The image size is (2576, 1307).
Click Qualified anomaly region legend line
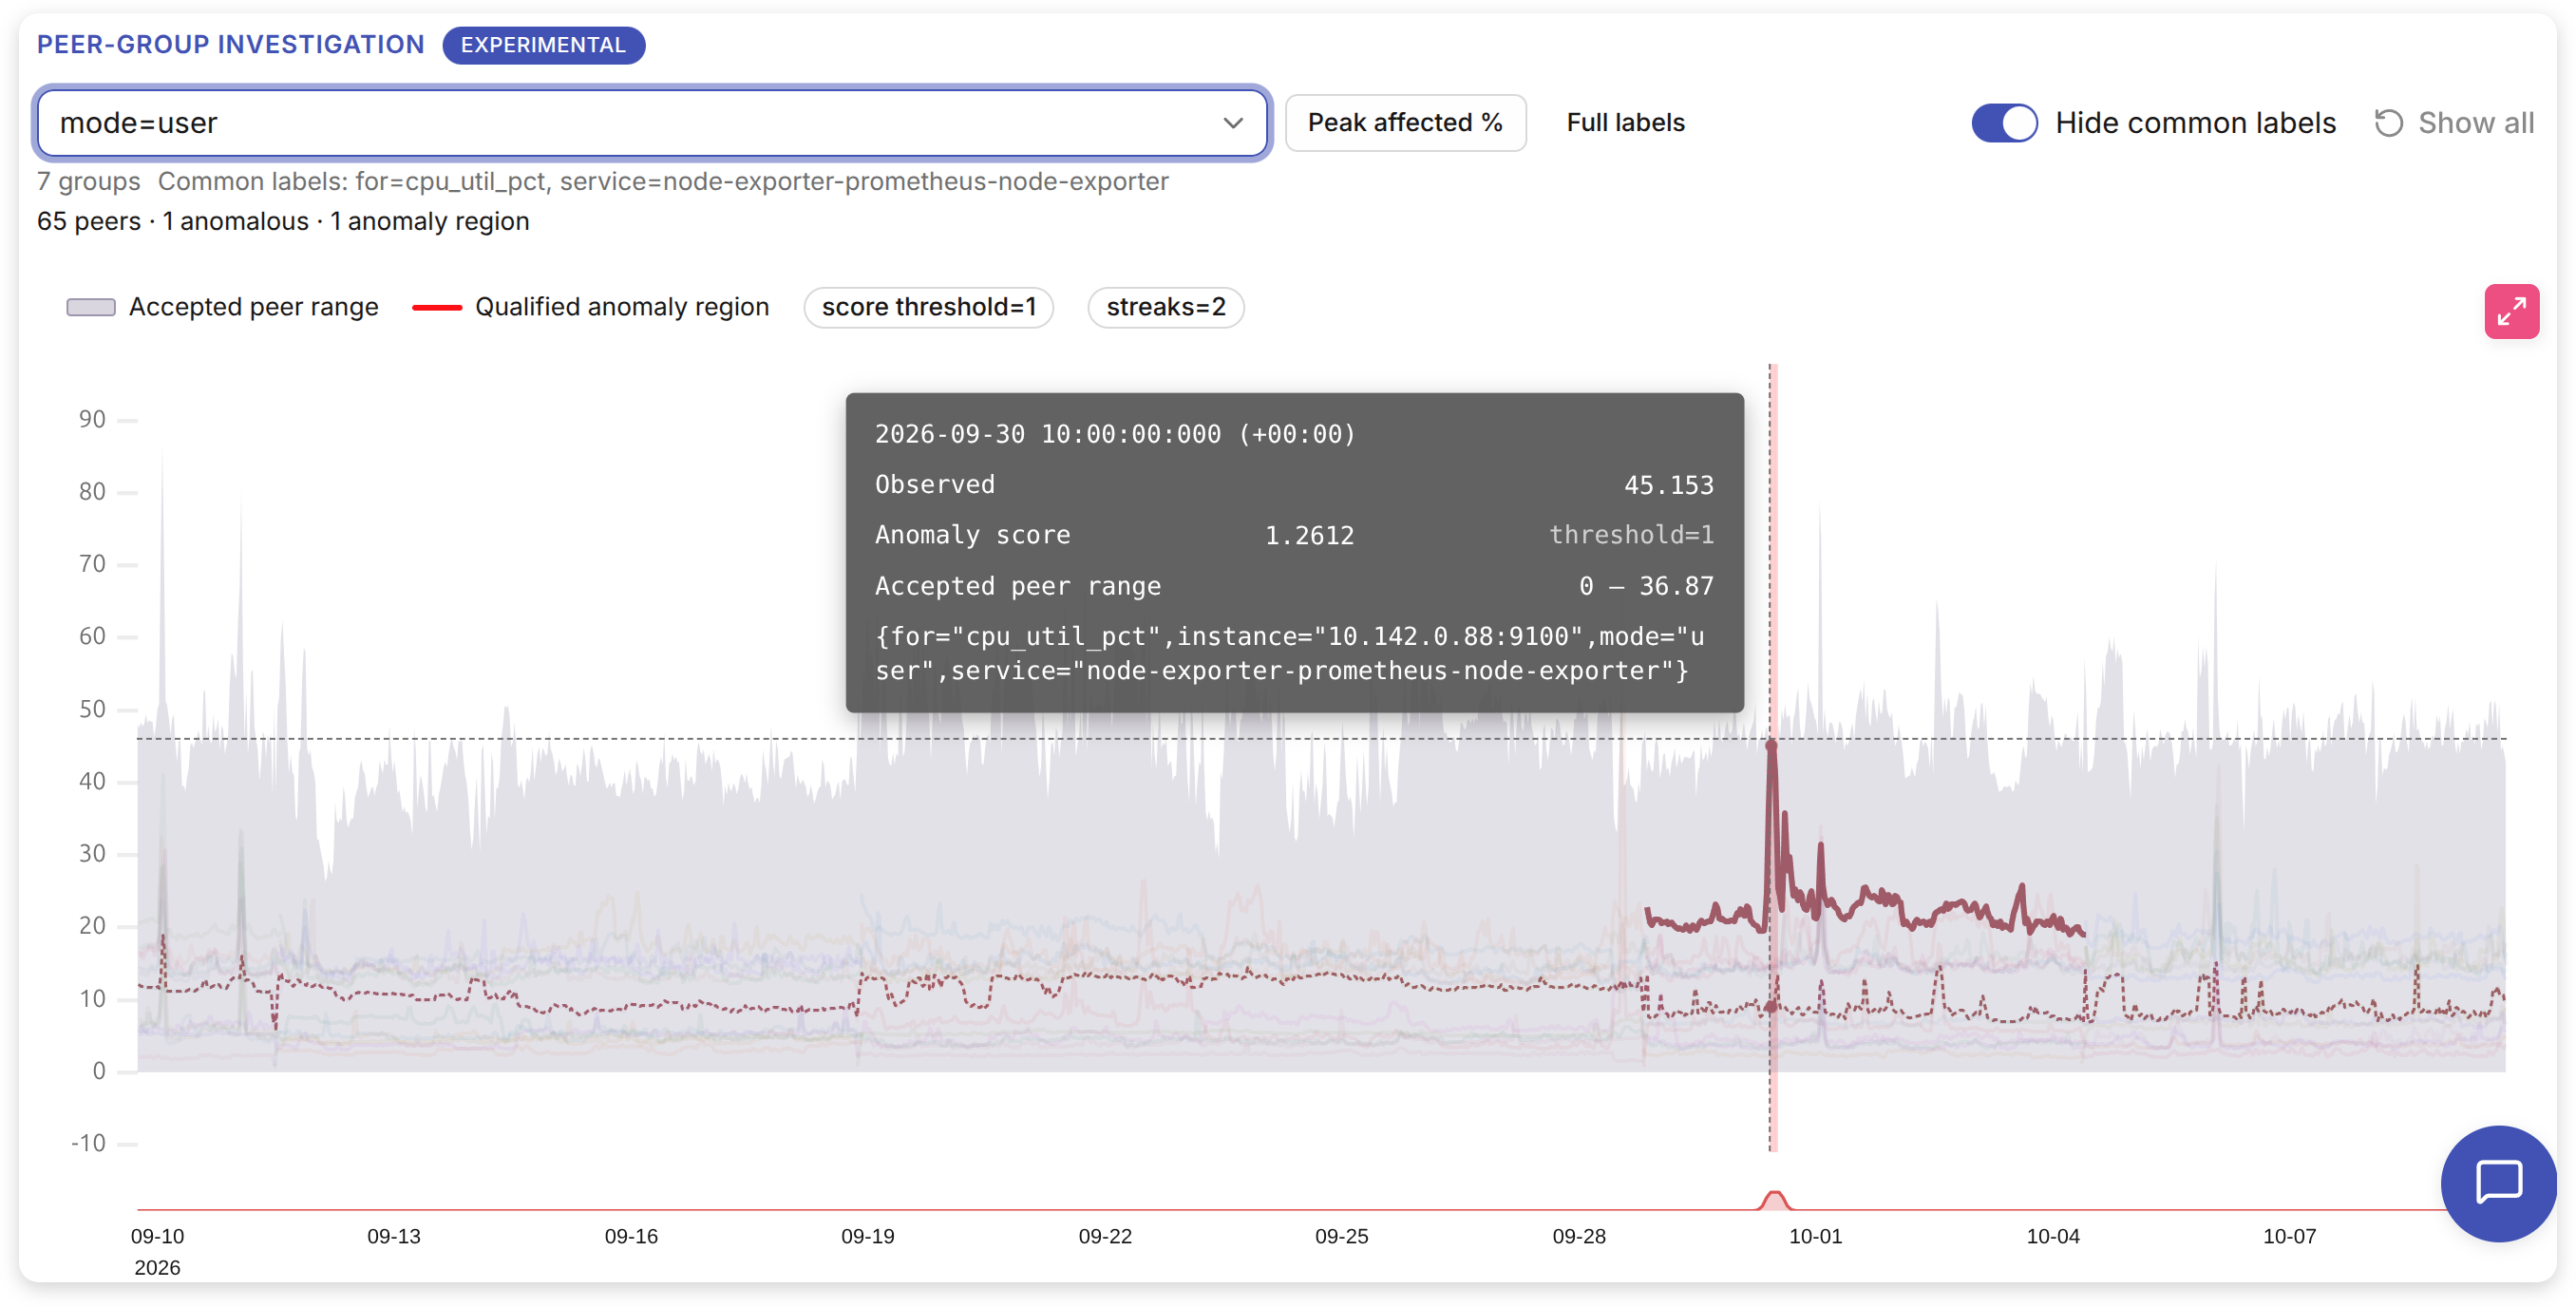(437, 308)
